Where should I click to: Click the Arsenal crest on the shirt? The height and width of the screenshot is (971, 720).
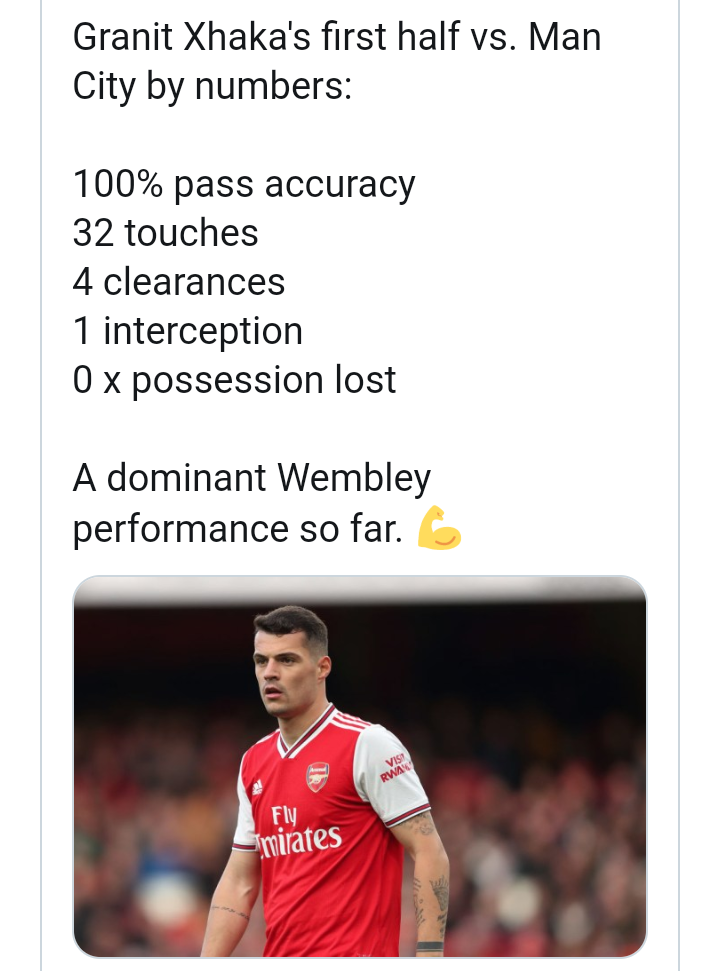pos(317,777)
